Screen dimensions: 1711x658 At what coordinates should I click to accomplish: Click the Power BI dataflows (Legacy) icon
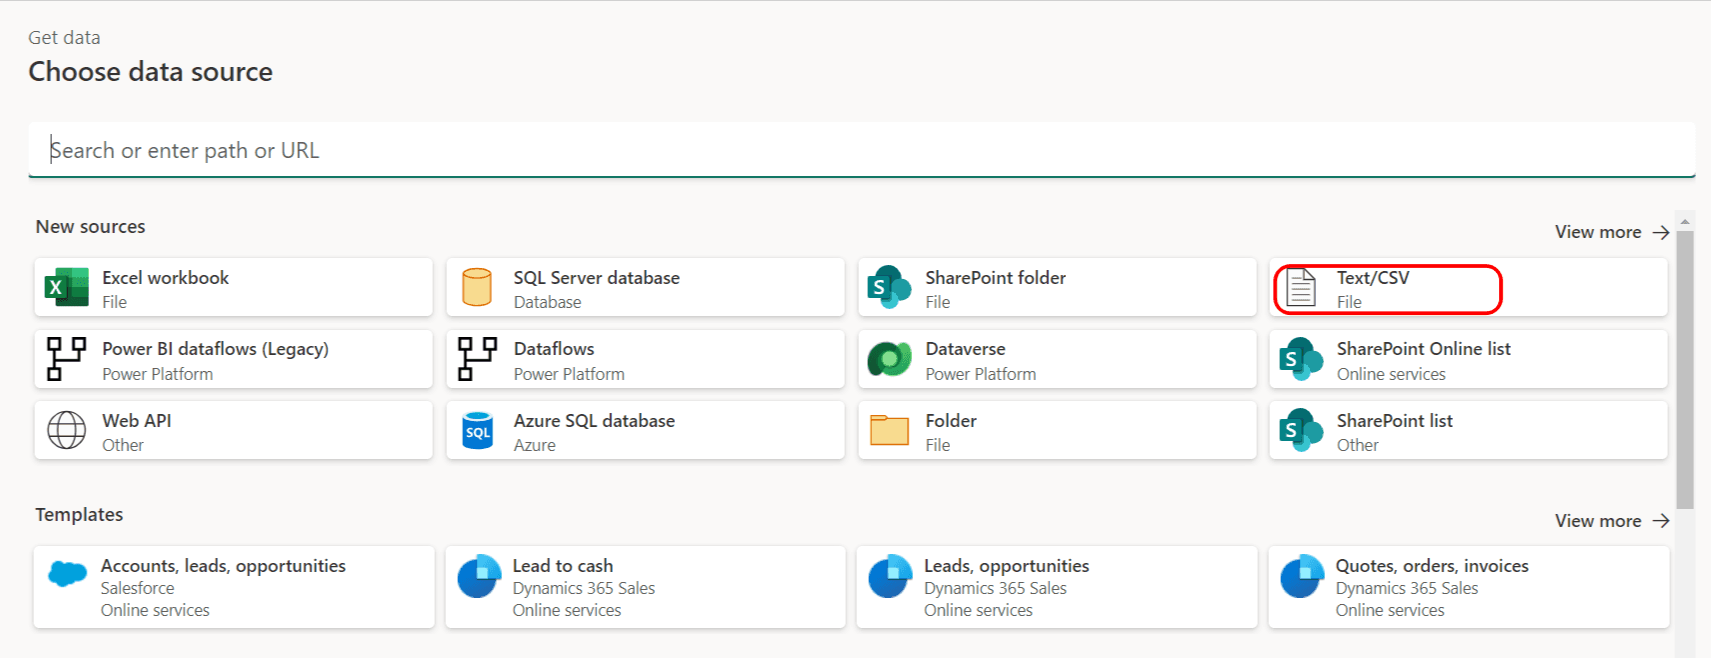click(67, 359)
